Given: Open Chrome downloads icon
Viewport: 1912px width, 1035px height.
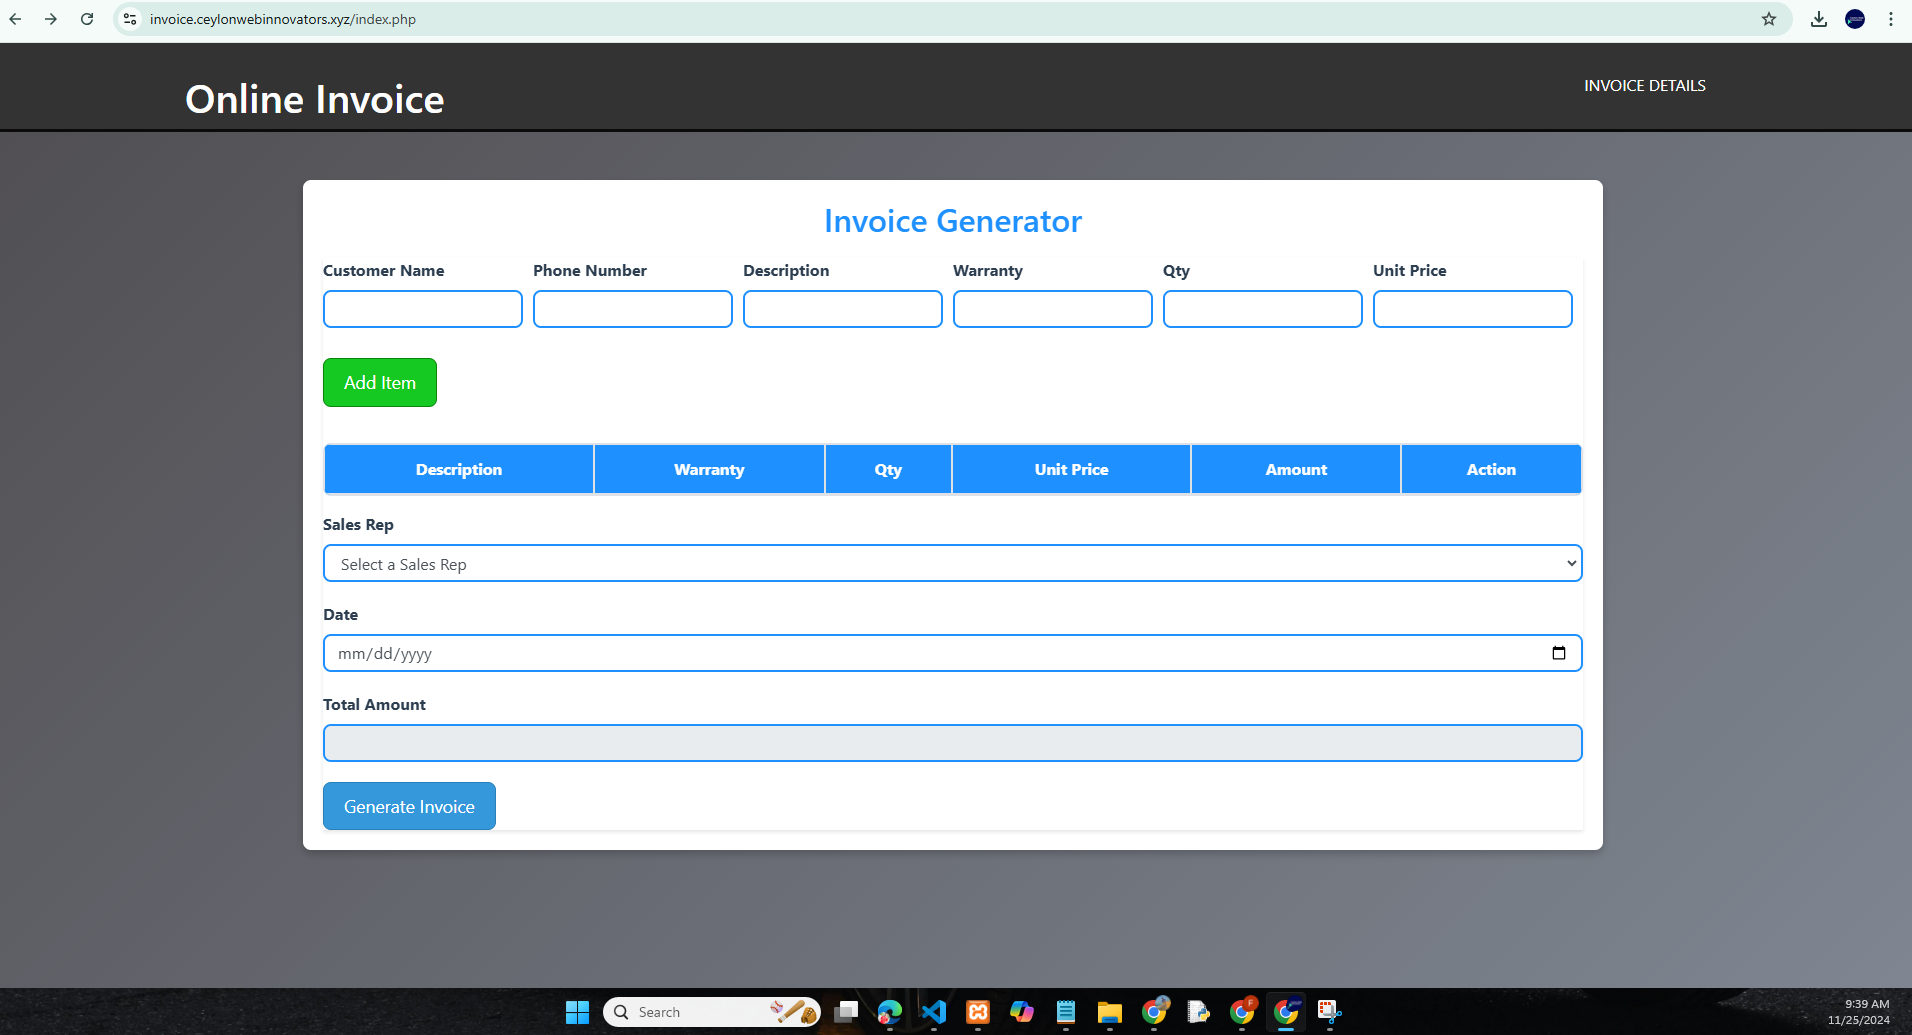Looking at the screenshot, I should point(1819,19).
